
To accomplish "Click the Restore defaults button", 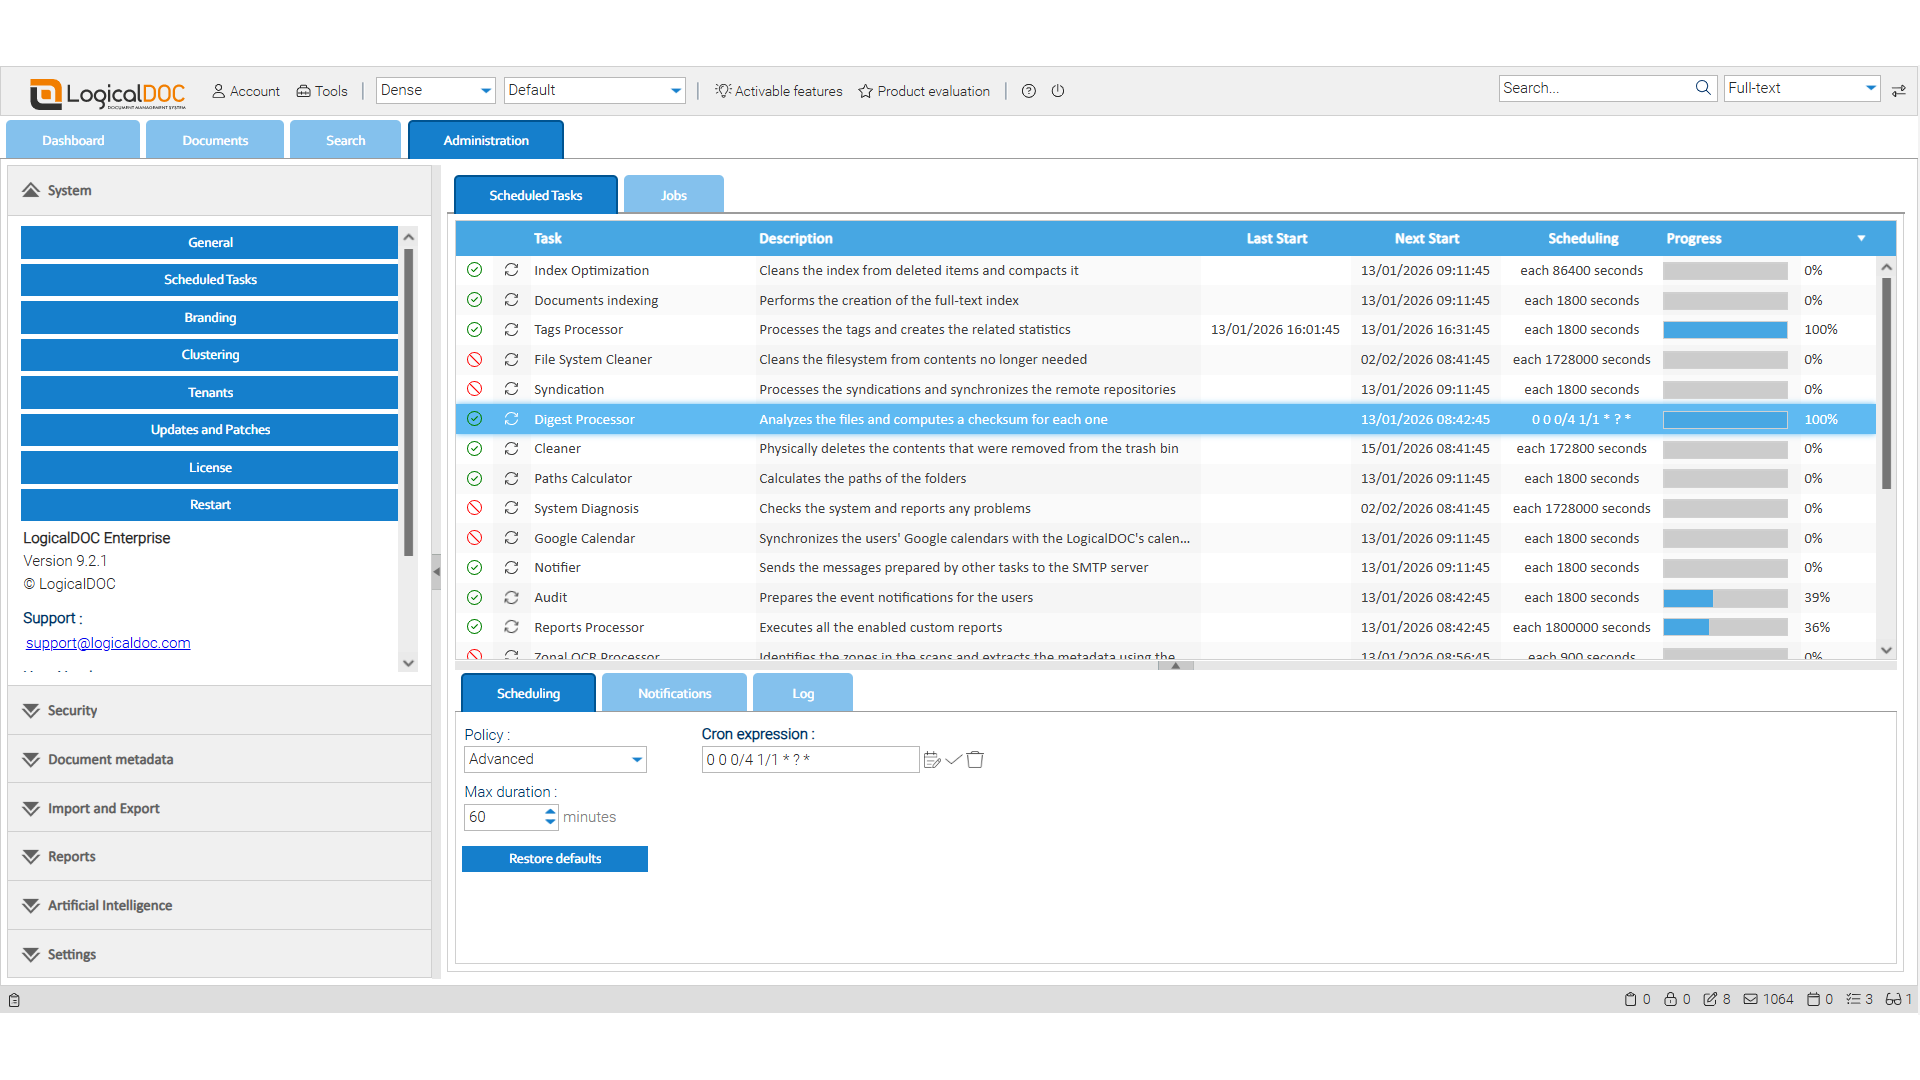I will pos(555,858).
